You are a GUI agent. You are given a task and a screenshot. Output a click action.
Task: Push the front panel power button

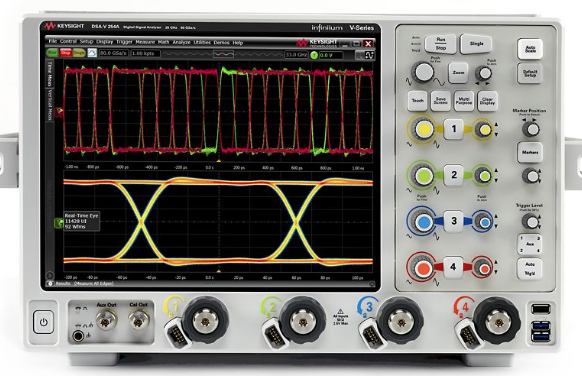[x=43, y=322]
